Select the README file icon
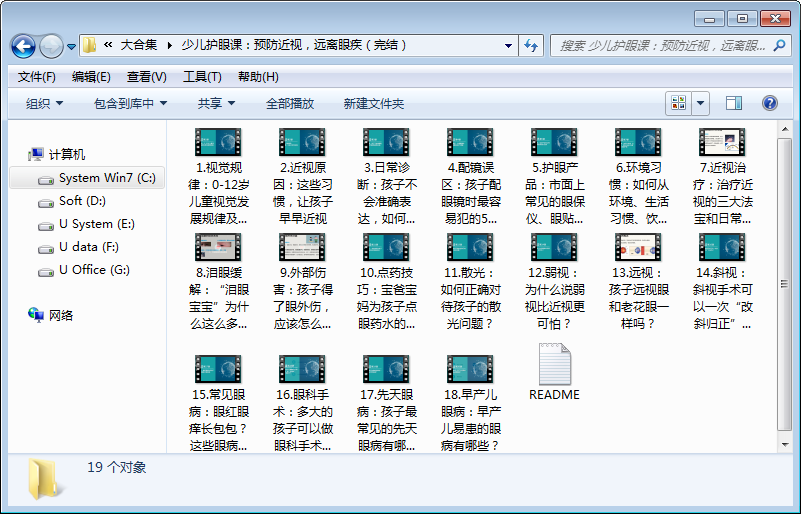 [x=554, y=366]
